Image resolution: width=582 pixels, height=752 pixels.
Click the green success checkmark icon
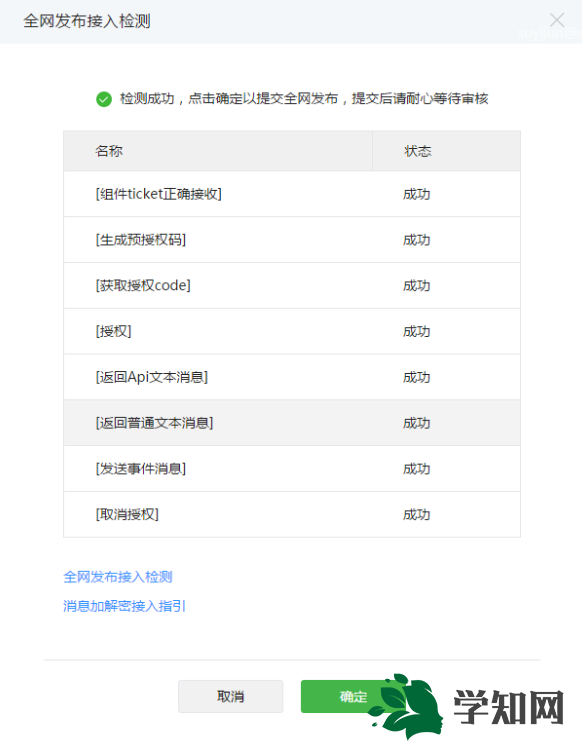(104, 99)
